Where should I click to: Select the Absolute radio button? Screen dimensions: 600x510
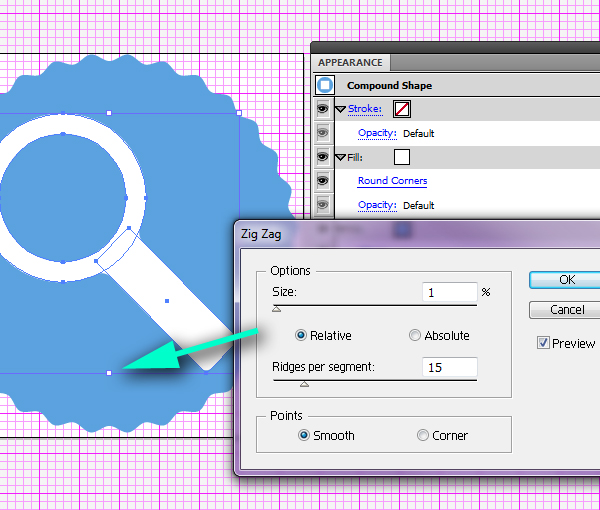(x=415, y=335)
